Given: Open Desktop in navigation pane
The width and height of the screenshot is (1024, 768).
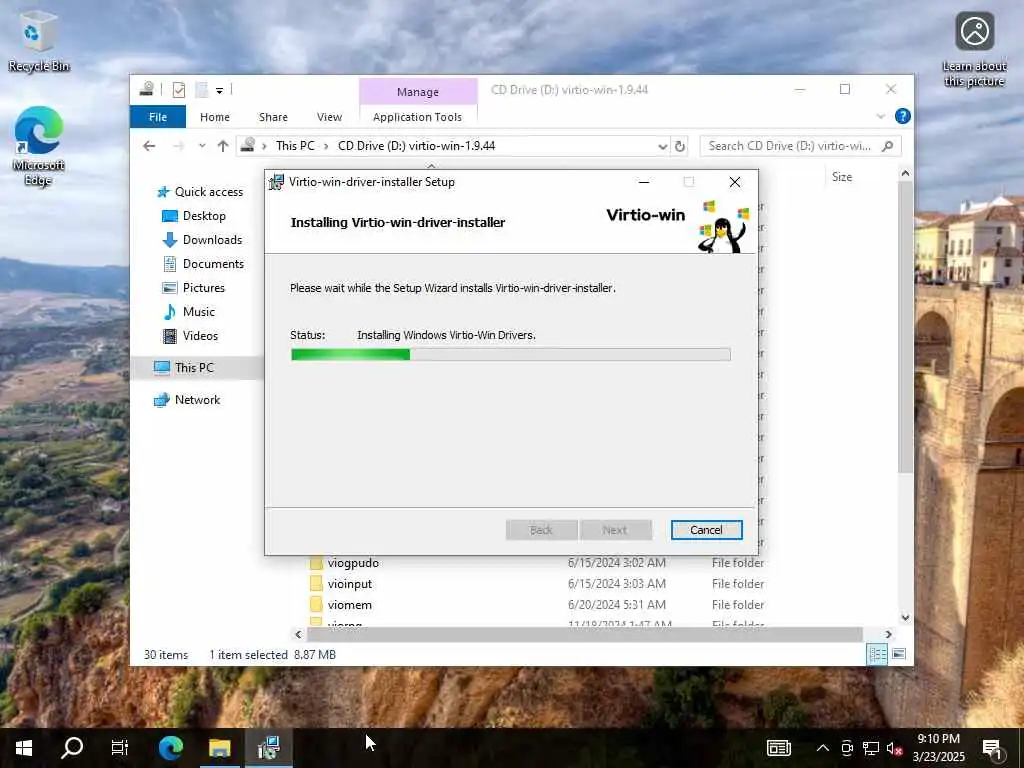Looking at the screenshot, I should pos(194,216).
